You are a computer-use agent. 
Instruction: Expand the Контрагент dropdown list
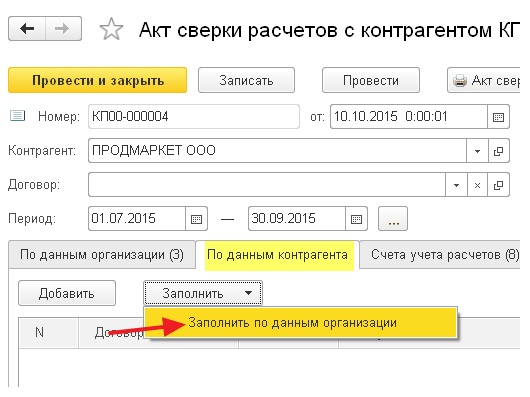477,151
